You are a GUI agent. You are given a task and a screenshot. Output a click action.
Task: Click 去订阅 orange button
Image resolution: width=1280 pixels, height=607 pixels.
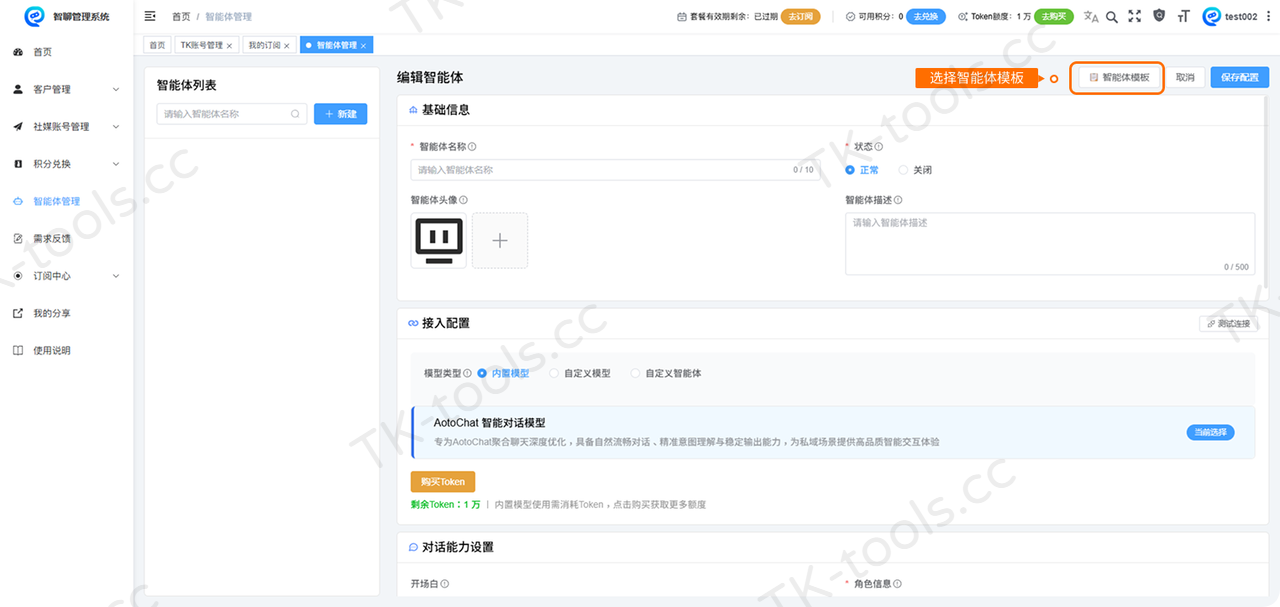point(800,17)
